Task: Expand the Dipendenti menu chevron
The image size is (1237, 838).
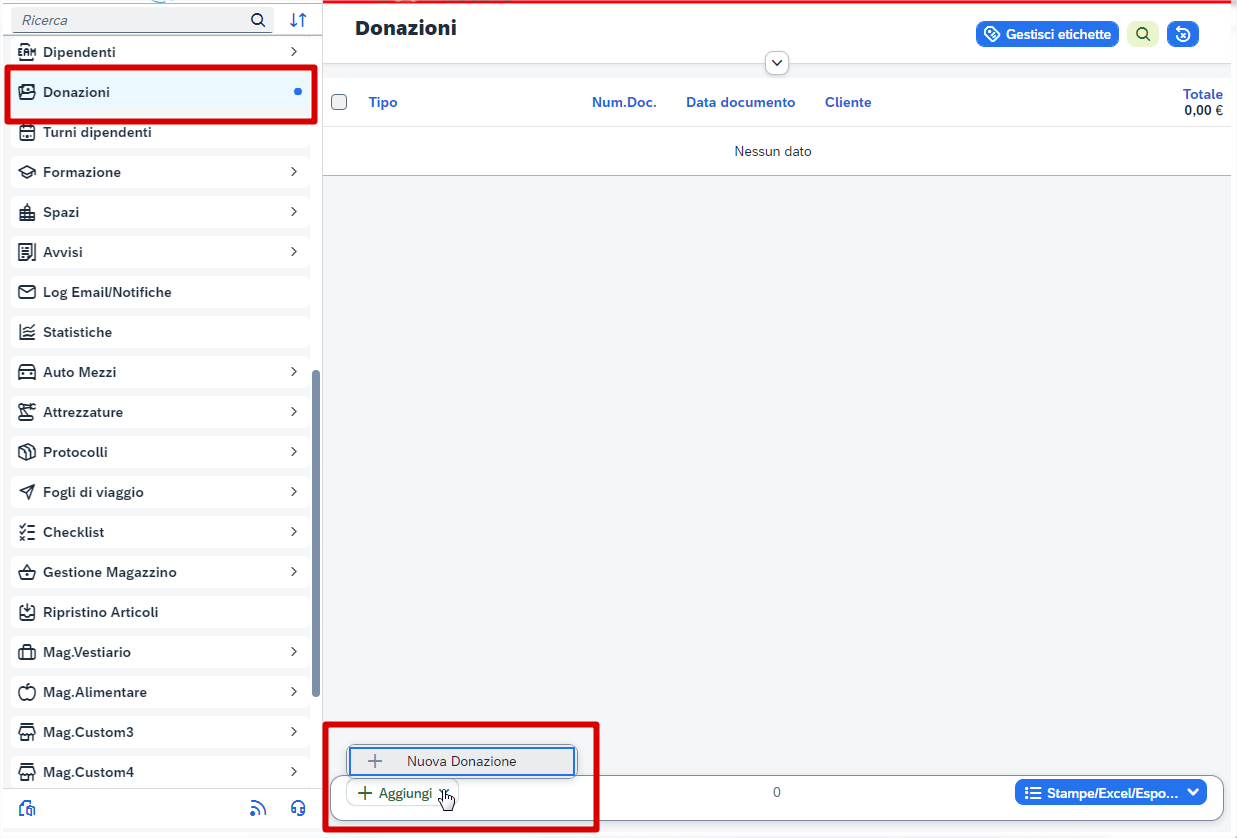Action: click(x=293, y=51)
